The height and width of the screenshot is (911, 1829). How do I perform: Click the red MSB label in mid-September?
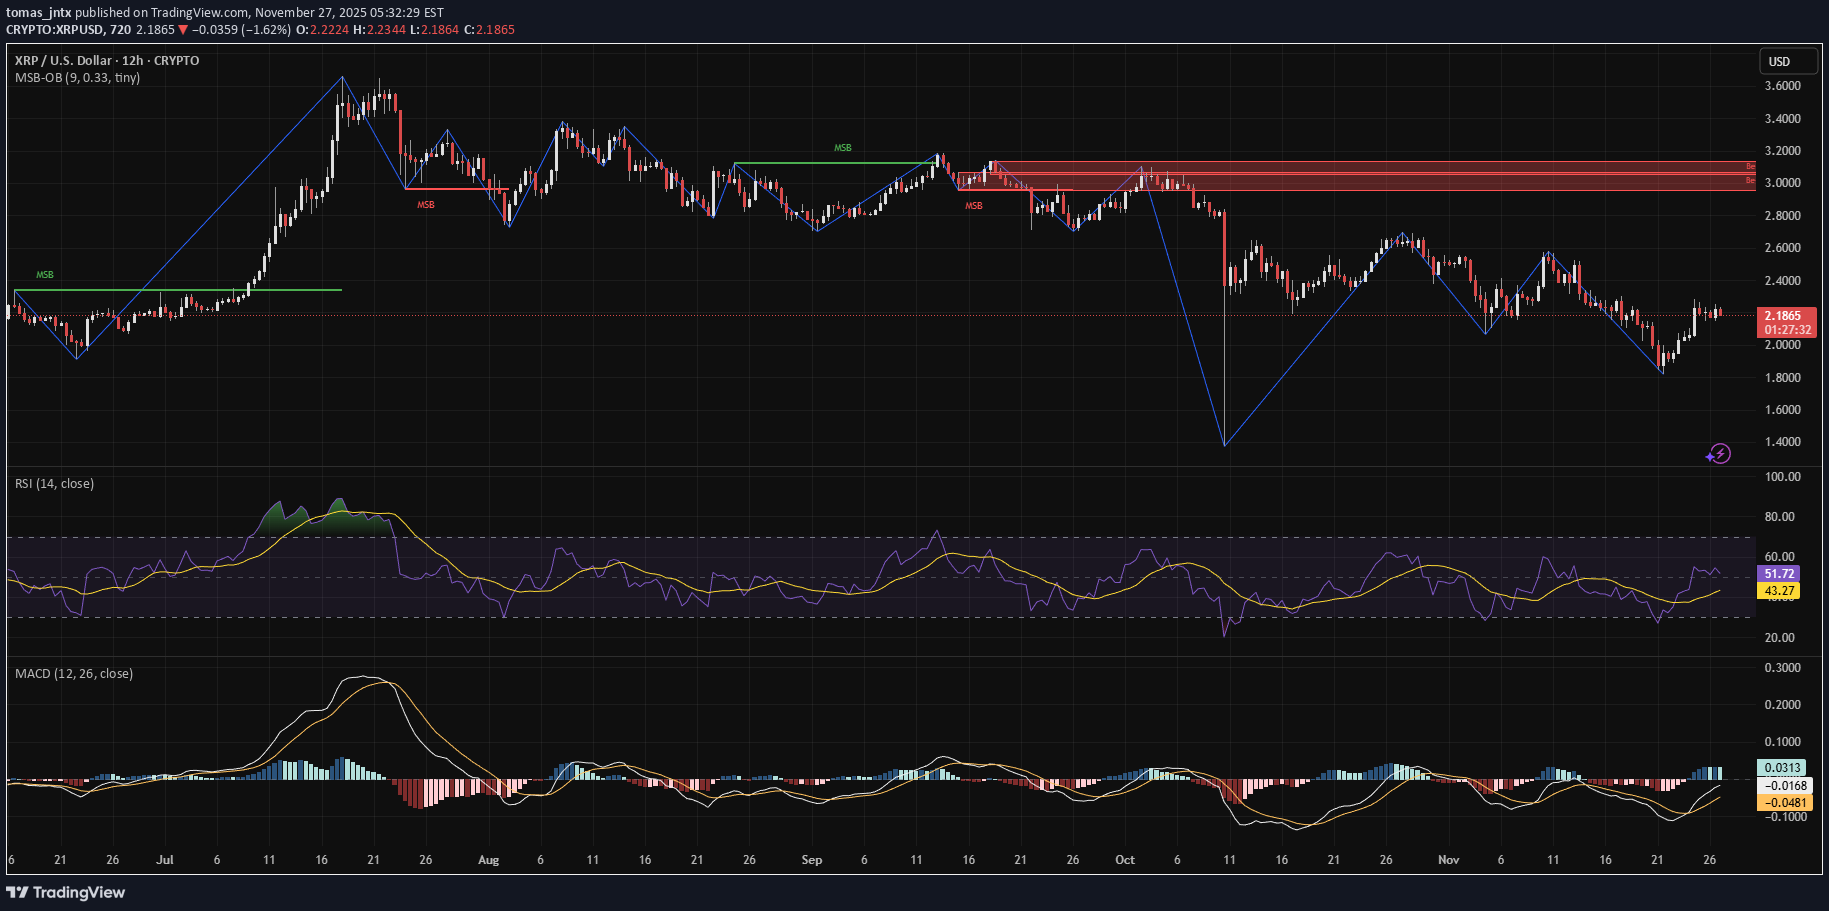point(973,206)
